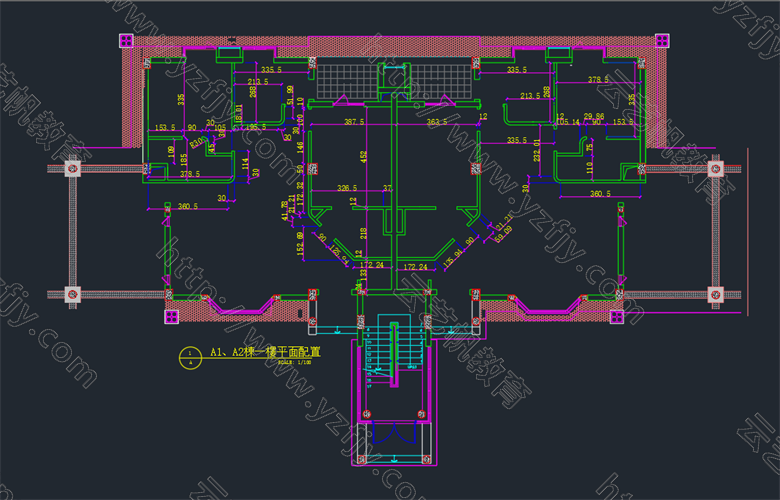Screen dimensions: 780x500
Task: Click the "59.09" angled dimension text
Action: (504, 234)
